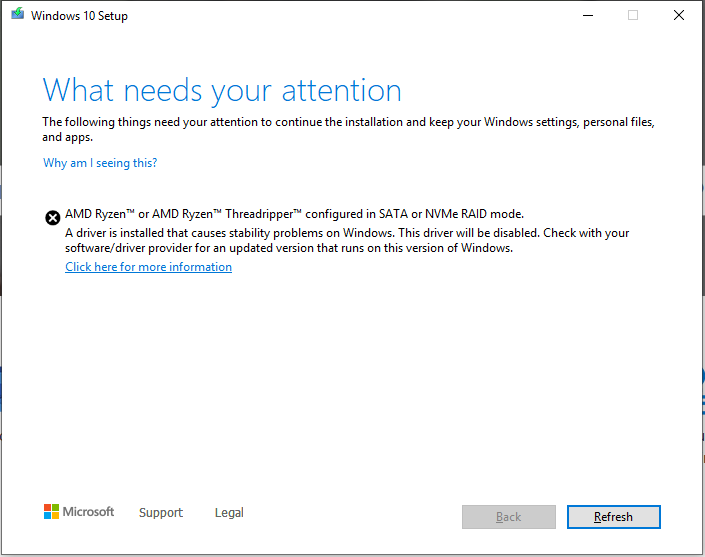Click 'A driver is installed that causes stability problems' text
This screenshot has height=557, width=705.
347,240
